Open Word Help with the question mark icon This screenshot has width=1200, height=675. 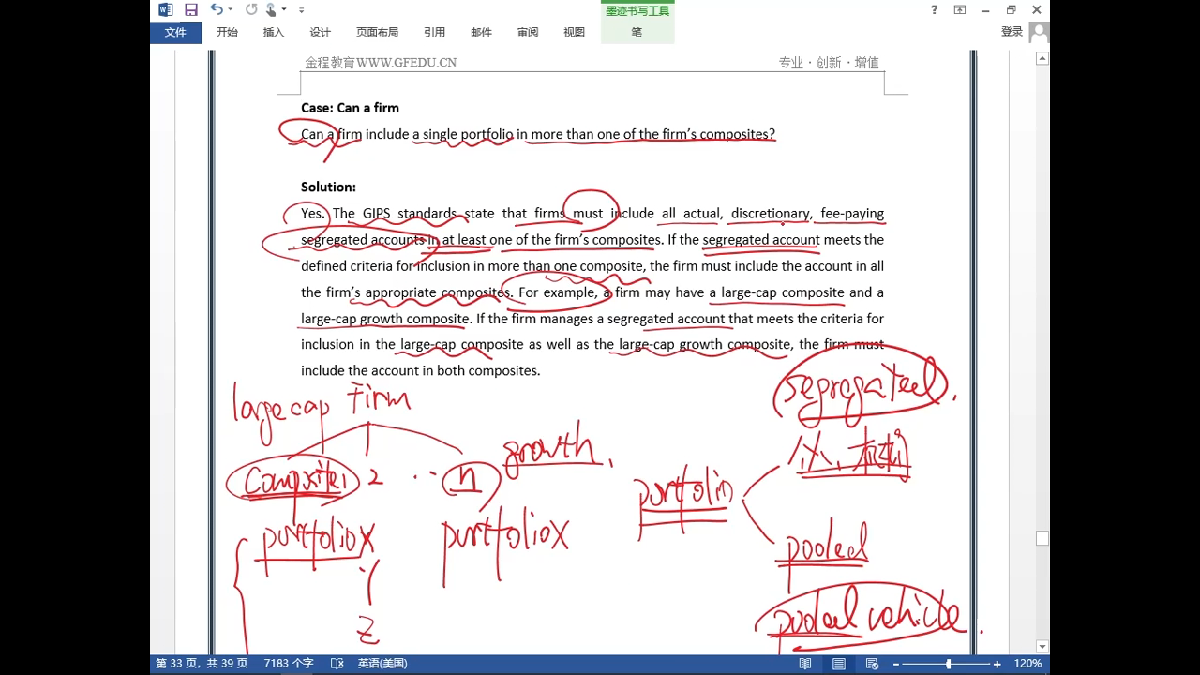click(x=935, y=10)
